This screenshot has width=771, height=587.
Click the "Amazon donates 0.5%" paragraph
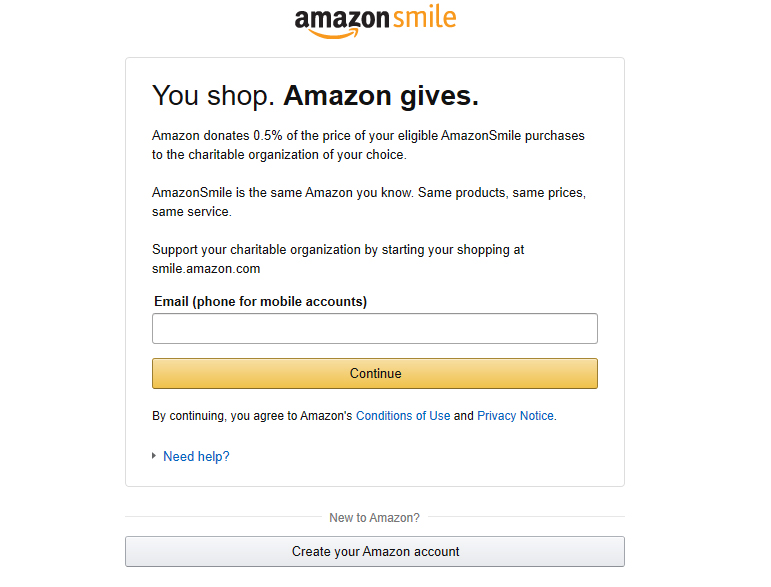(x=368, y=145)
